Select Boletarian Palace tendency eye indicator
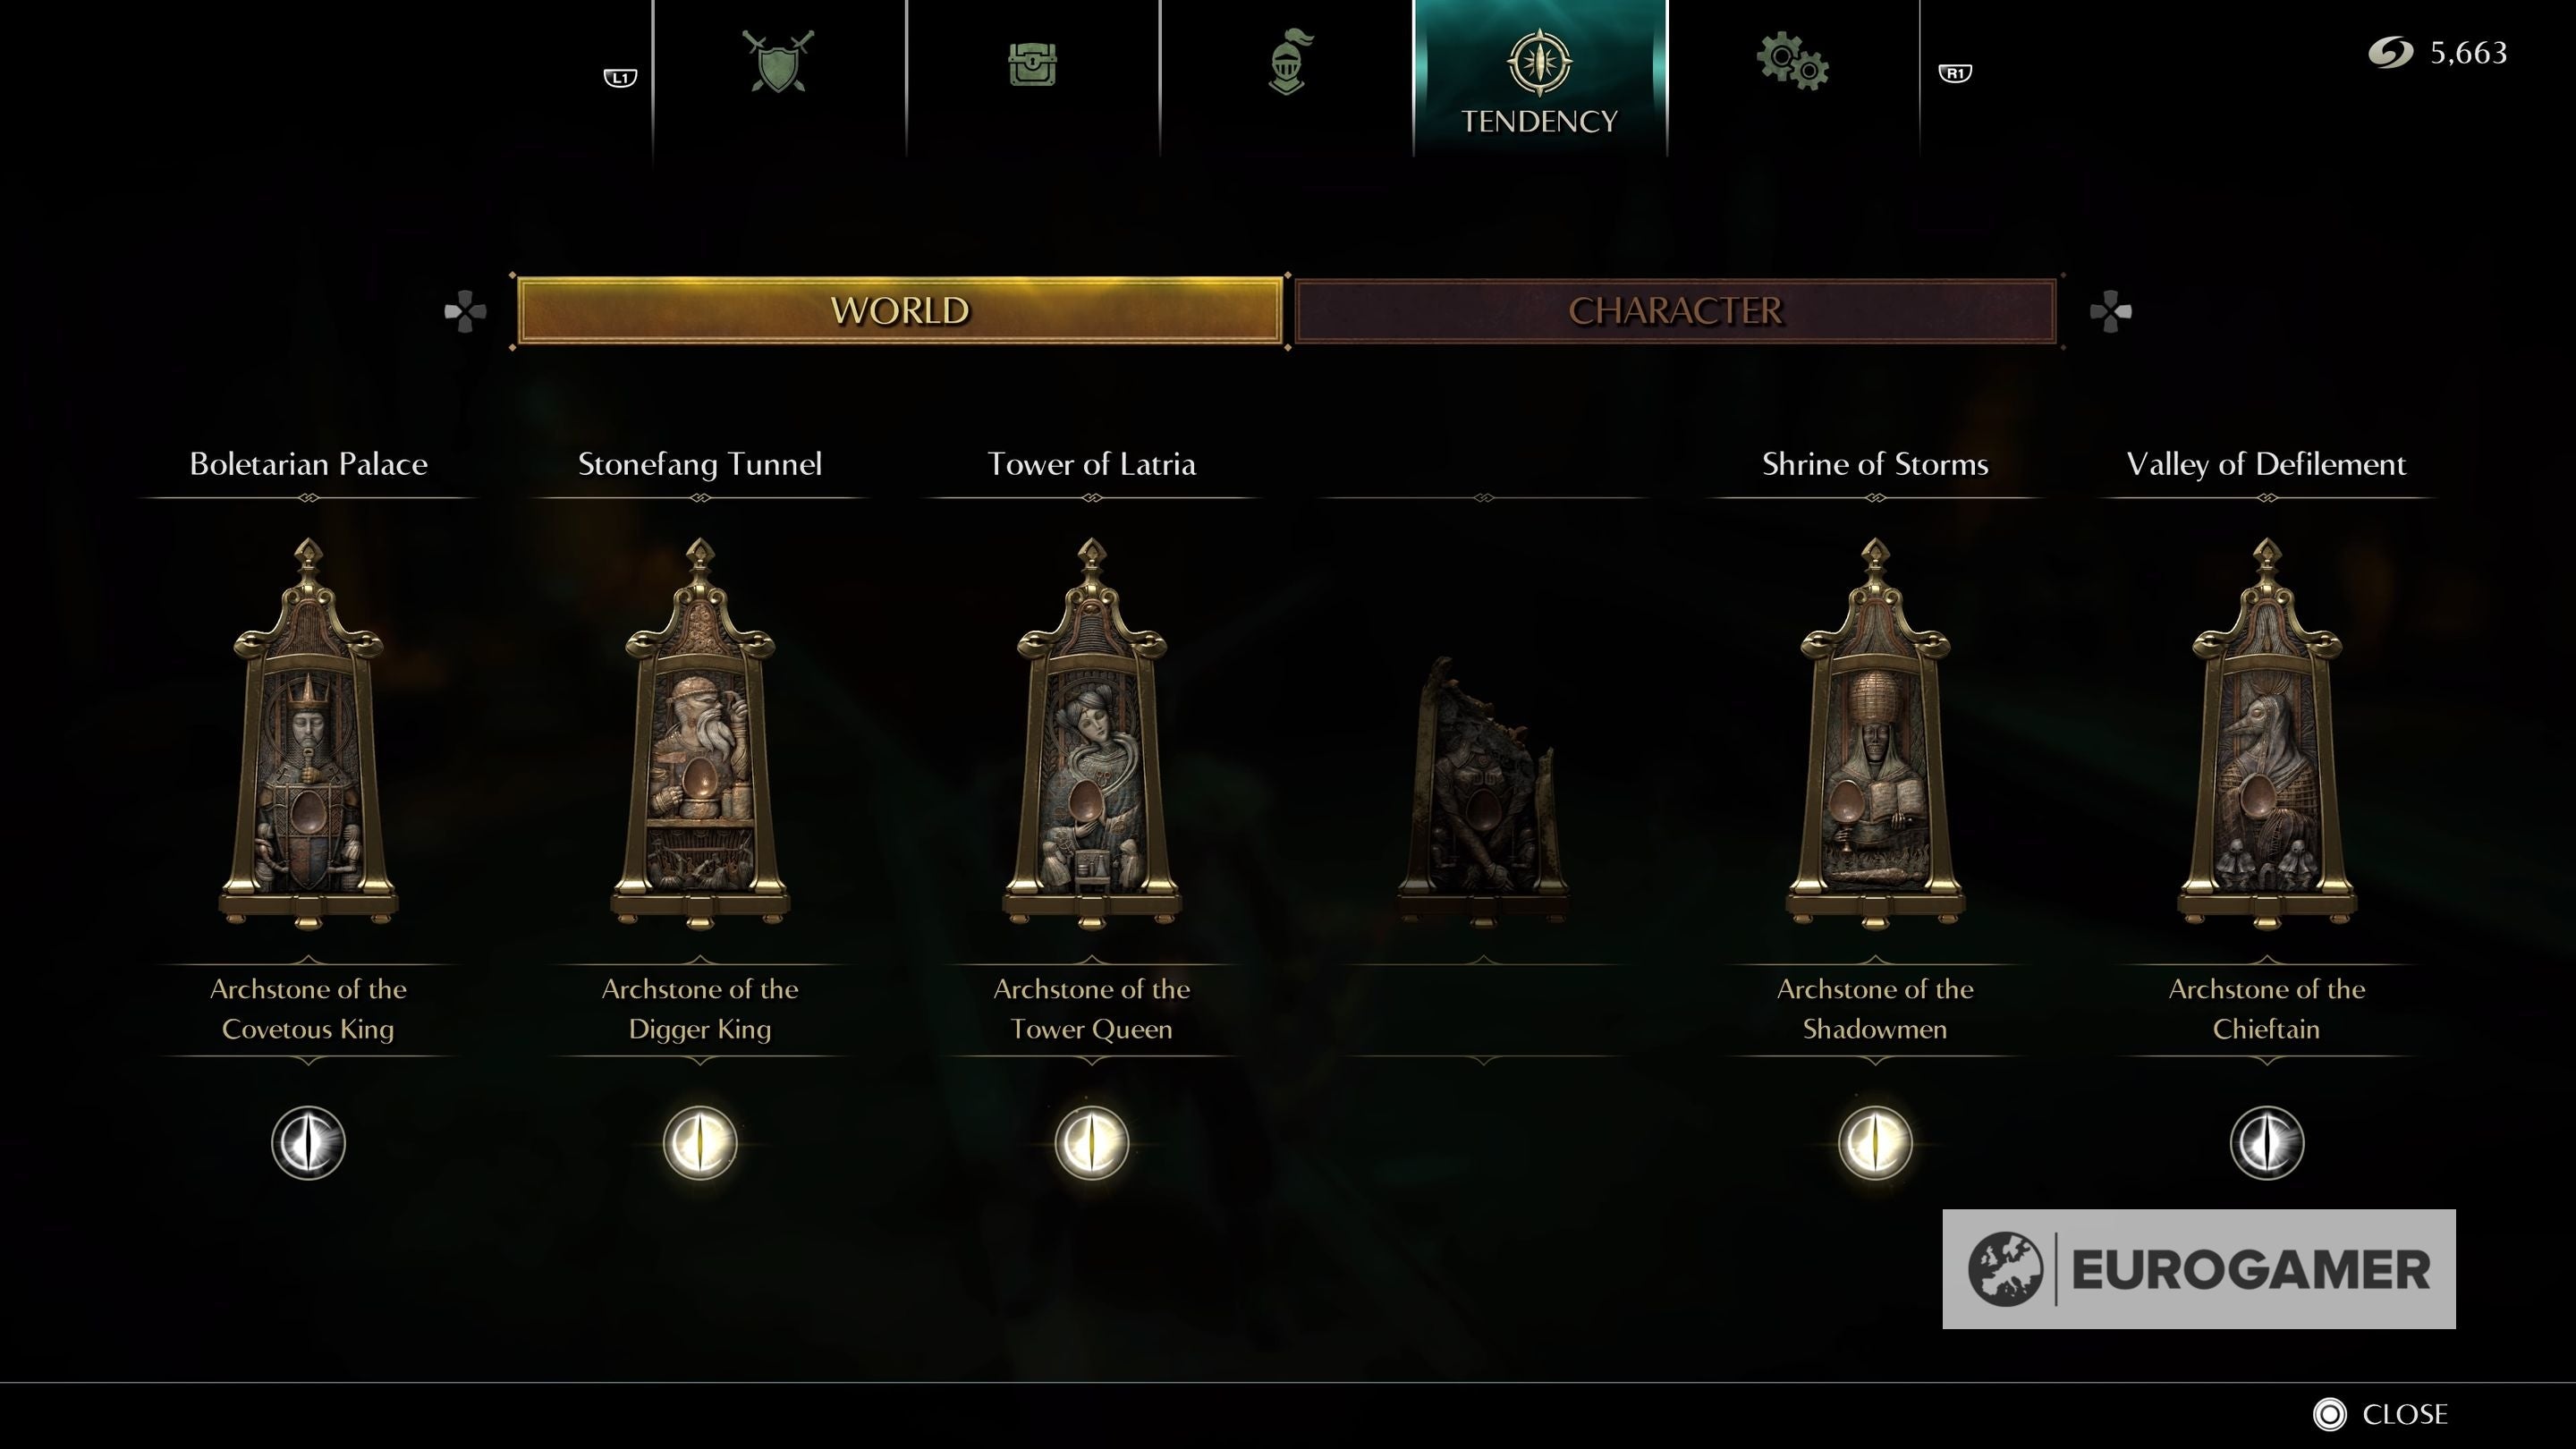 tap(308, 1142)
